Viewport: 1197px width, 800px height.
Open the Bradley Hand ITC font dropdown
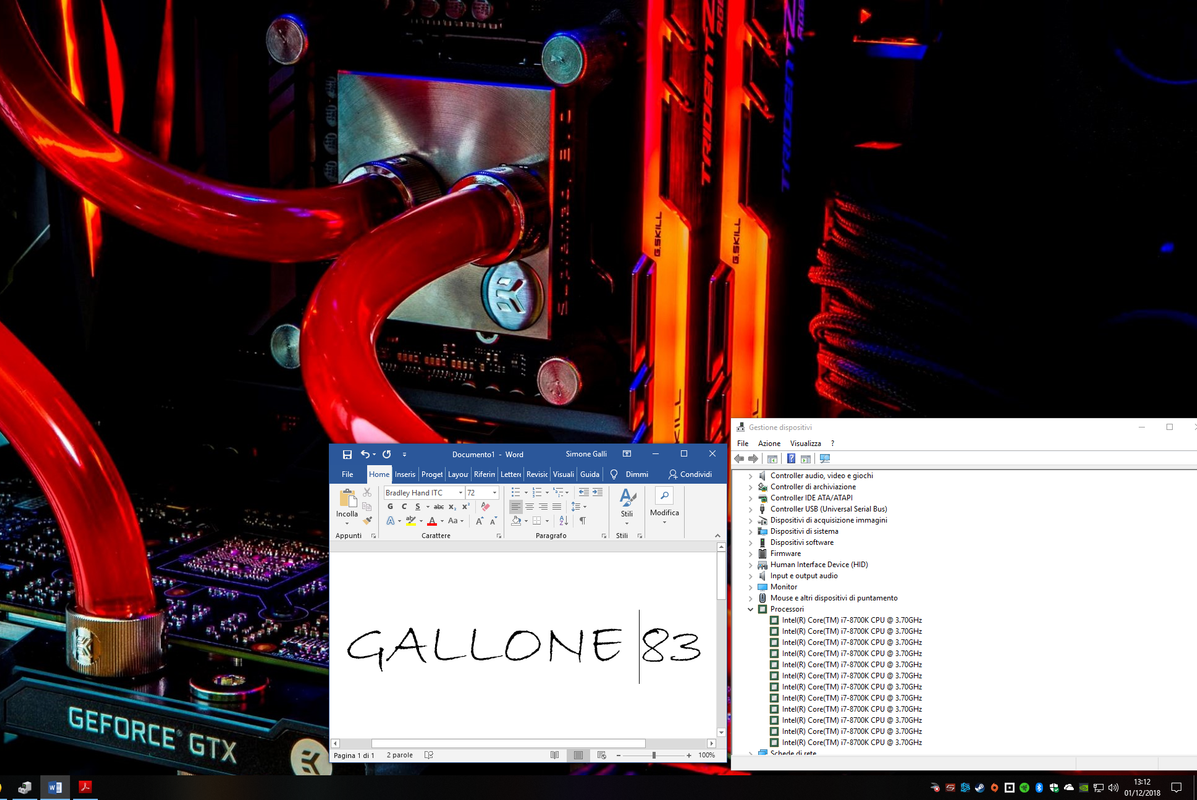pyautogui.click(x=460, y=493)
